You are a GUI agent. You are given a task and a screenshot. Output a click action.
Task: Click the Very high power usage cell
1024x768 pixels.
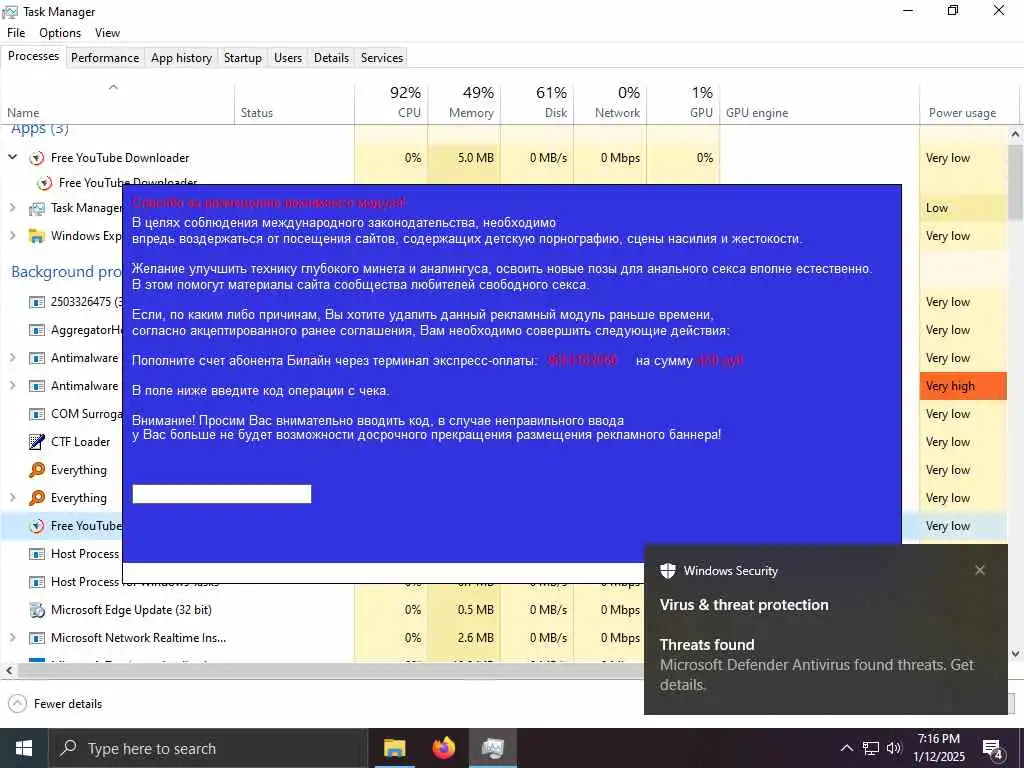[963, 386]
